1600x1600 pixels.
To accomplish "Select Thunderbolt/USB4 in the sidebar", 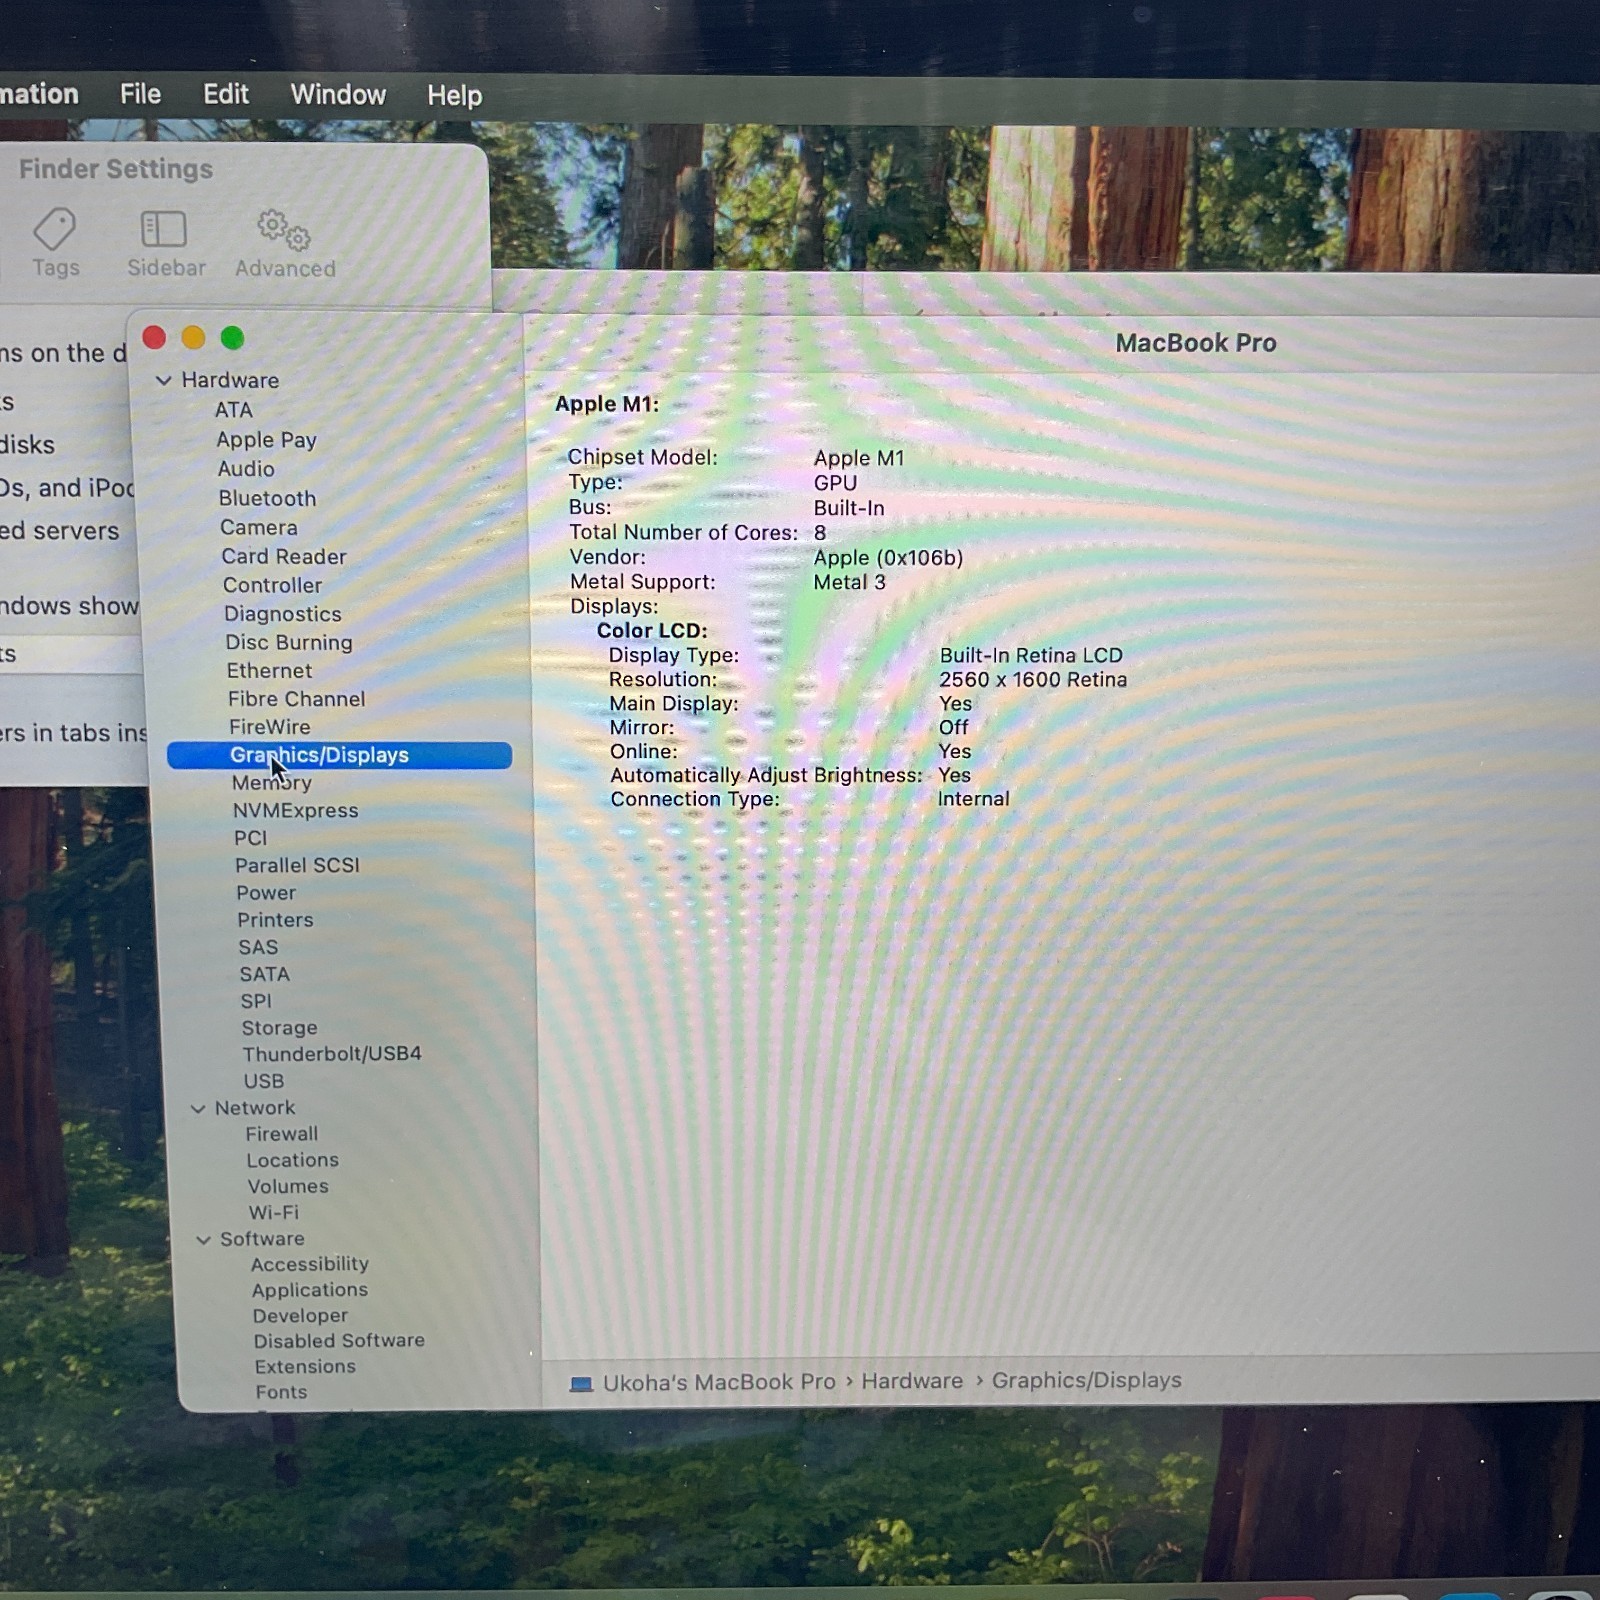I will tap(332, 1054).
